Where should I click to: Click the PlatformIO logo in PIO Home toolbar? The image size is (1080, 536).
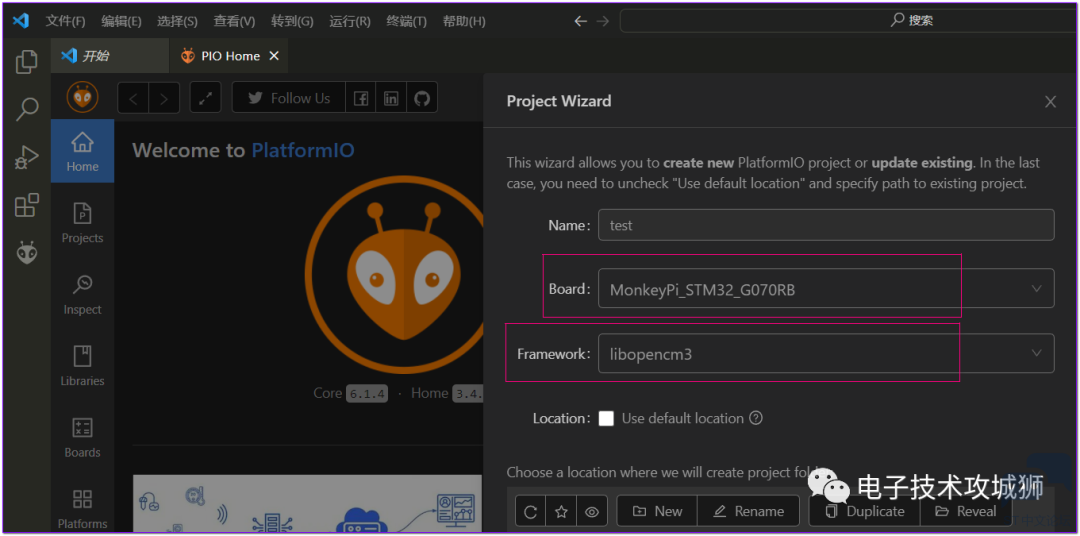(83, 97)
